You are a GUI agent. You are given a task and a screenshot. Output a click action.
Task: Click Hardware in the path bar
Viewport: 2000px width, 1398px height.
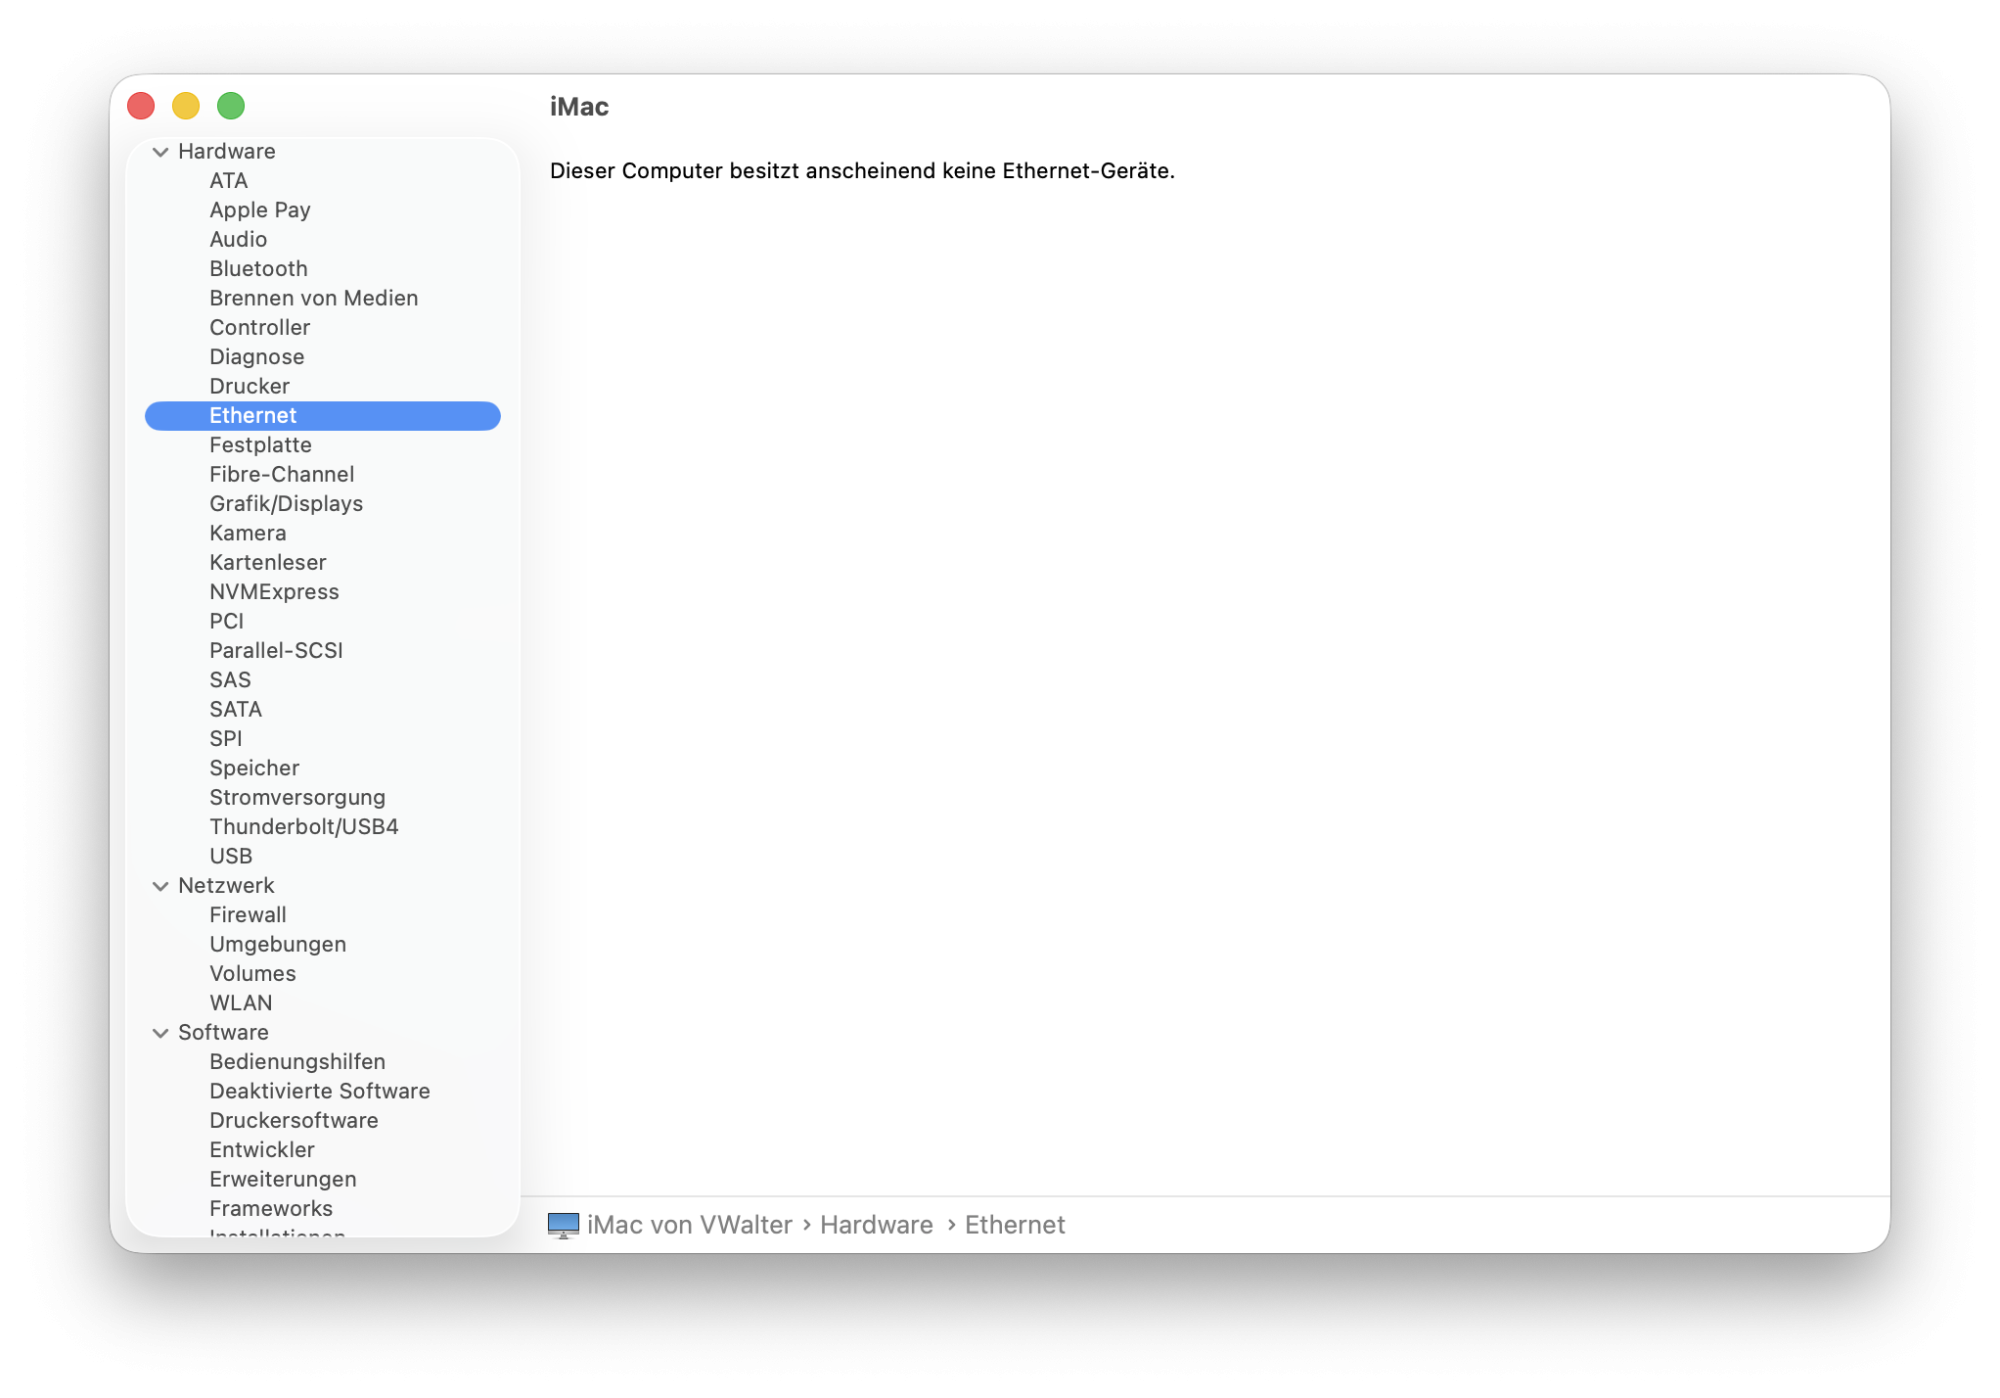point(876,1225)
